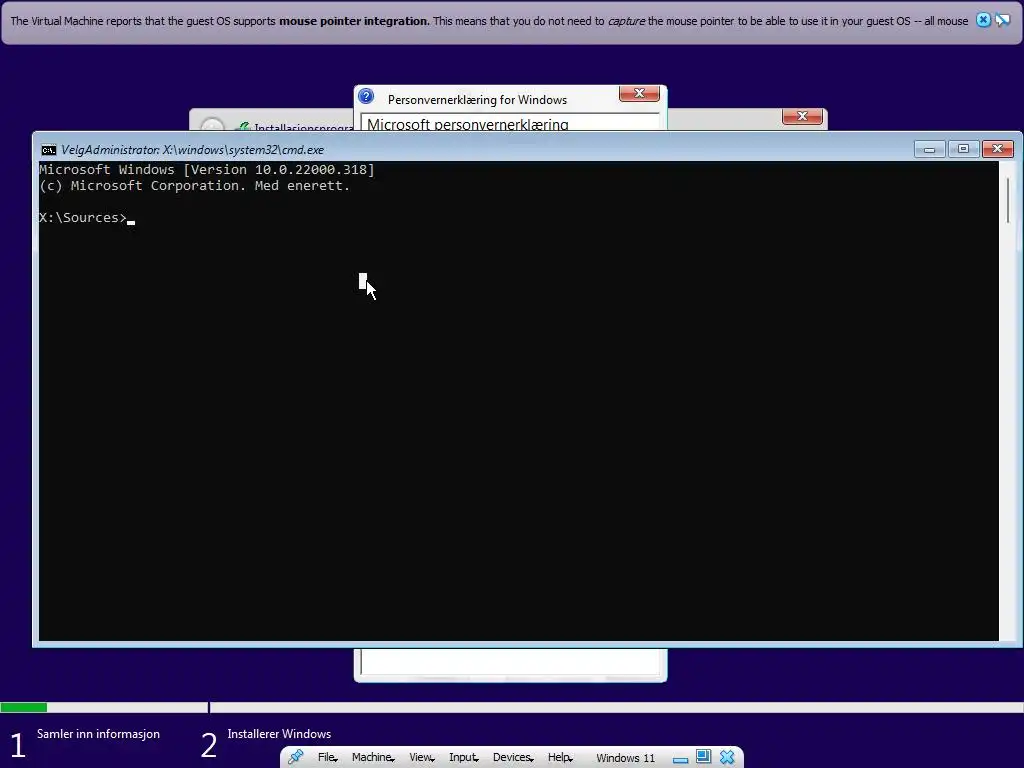
Task: Close VM using mini toolbar X icon
Action: coord(727,757)
